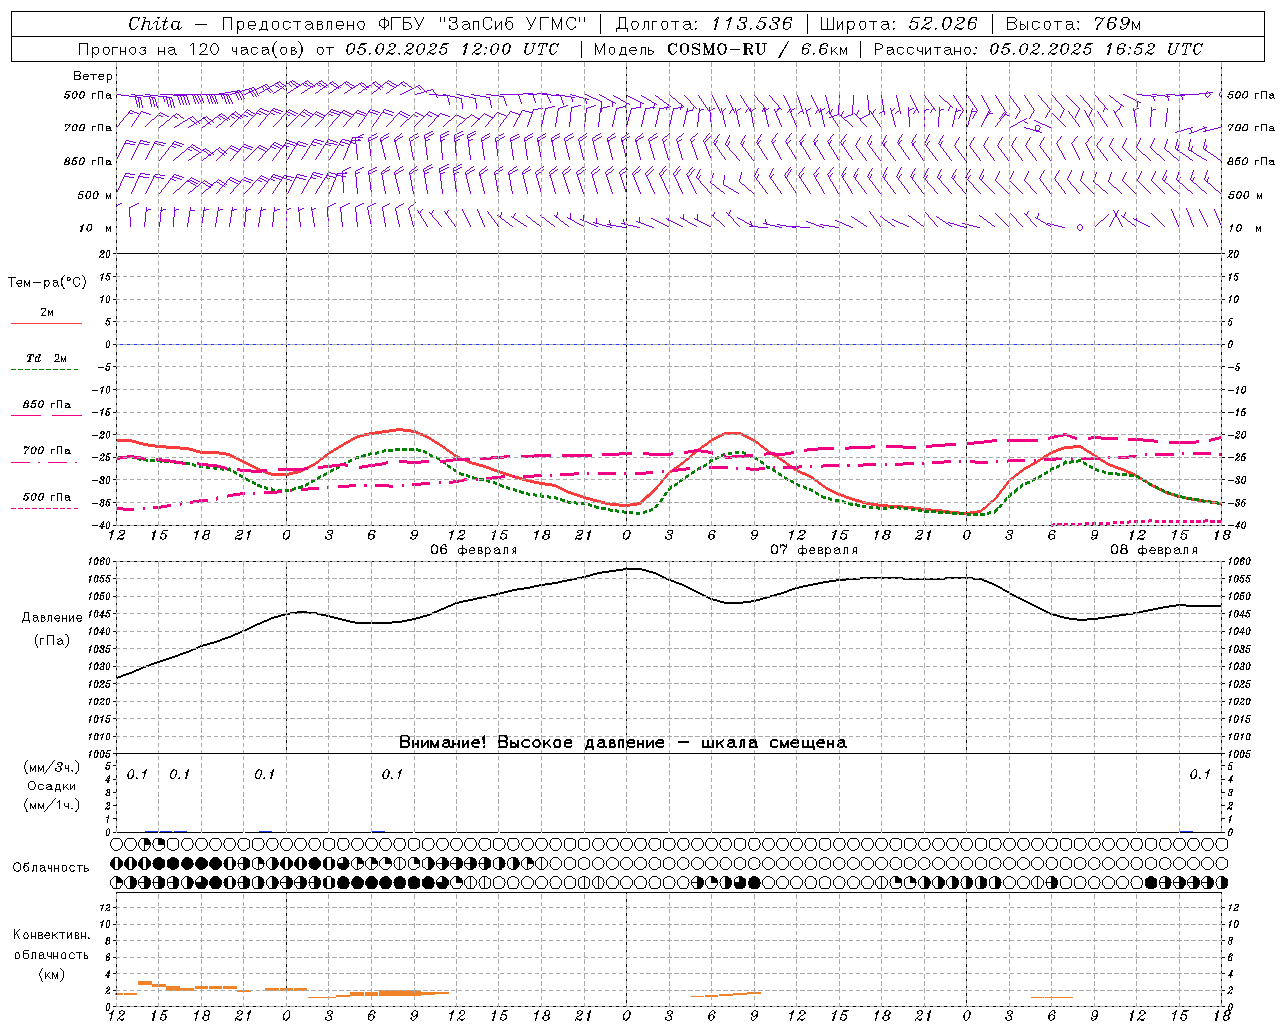The image size is (1280, 1024).
Task: Click the "(мм/3ч.)" precipitation unit label
Action: point(52,767)
